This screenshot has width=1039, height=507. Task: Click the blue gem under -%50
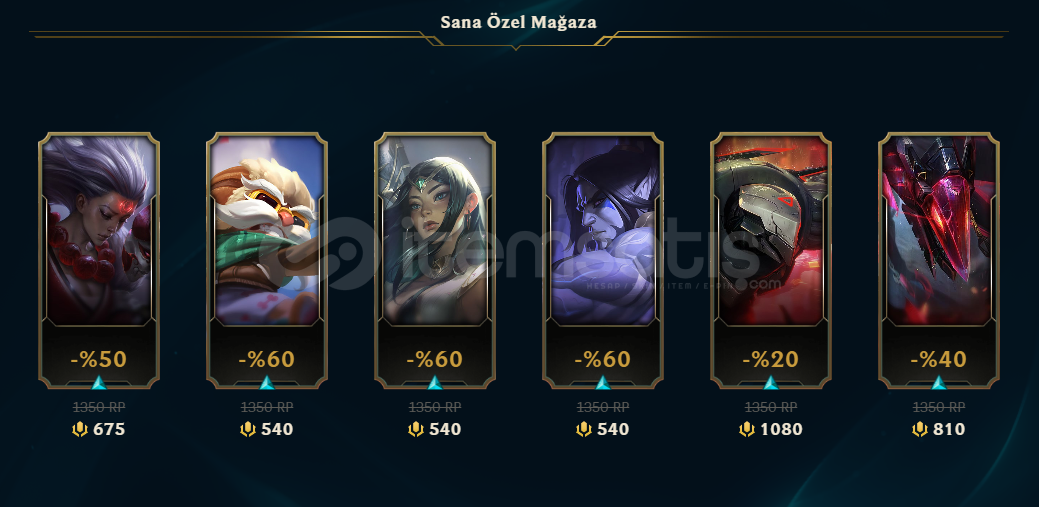[99, 382]
